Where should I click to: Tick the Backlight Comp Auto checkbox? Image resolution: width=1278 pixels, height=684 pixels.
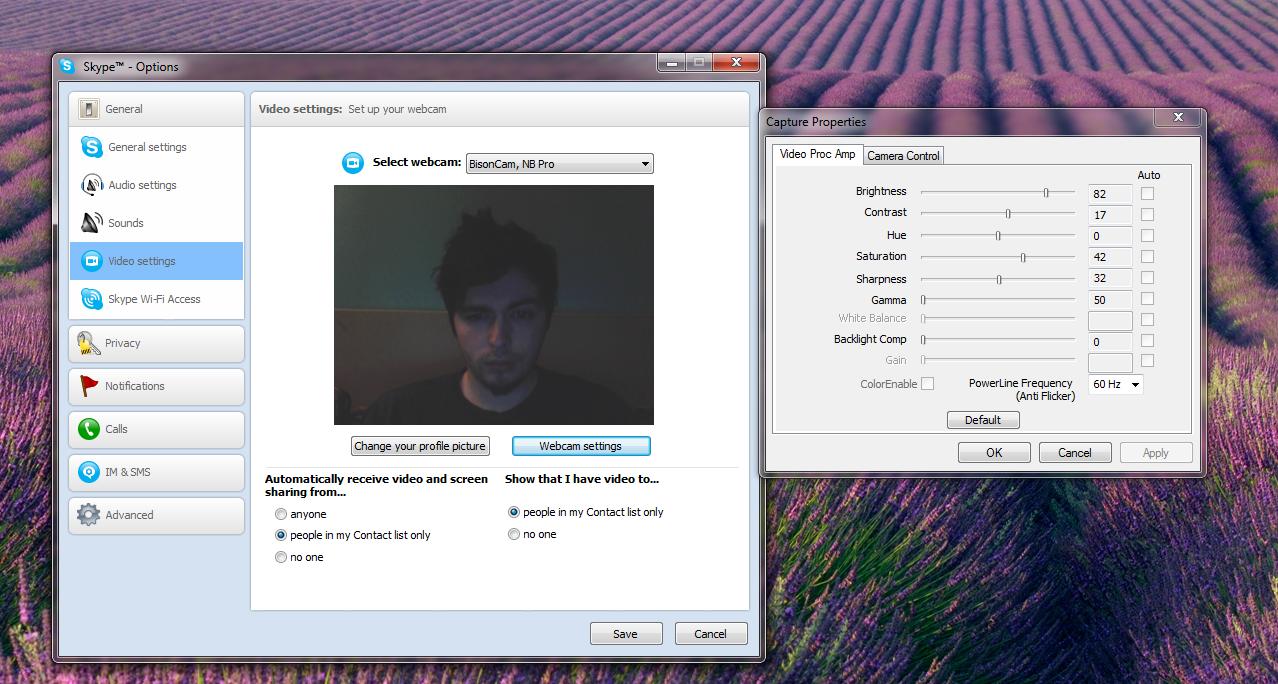point(1147,341)
